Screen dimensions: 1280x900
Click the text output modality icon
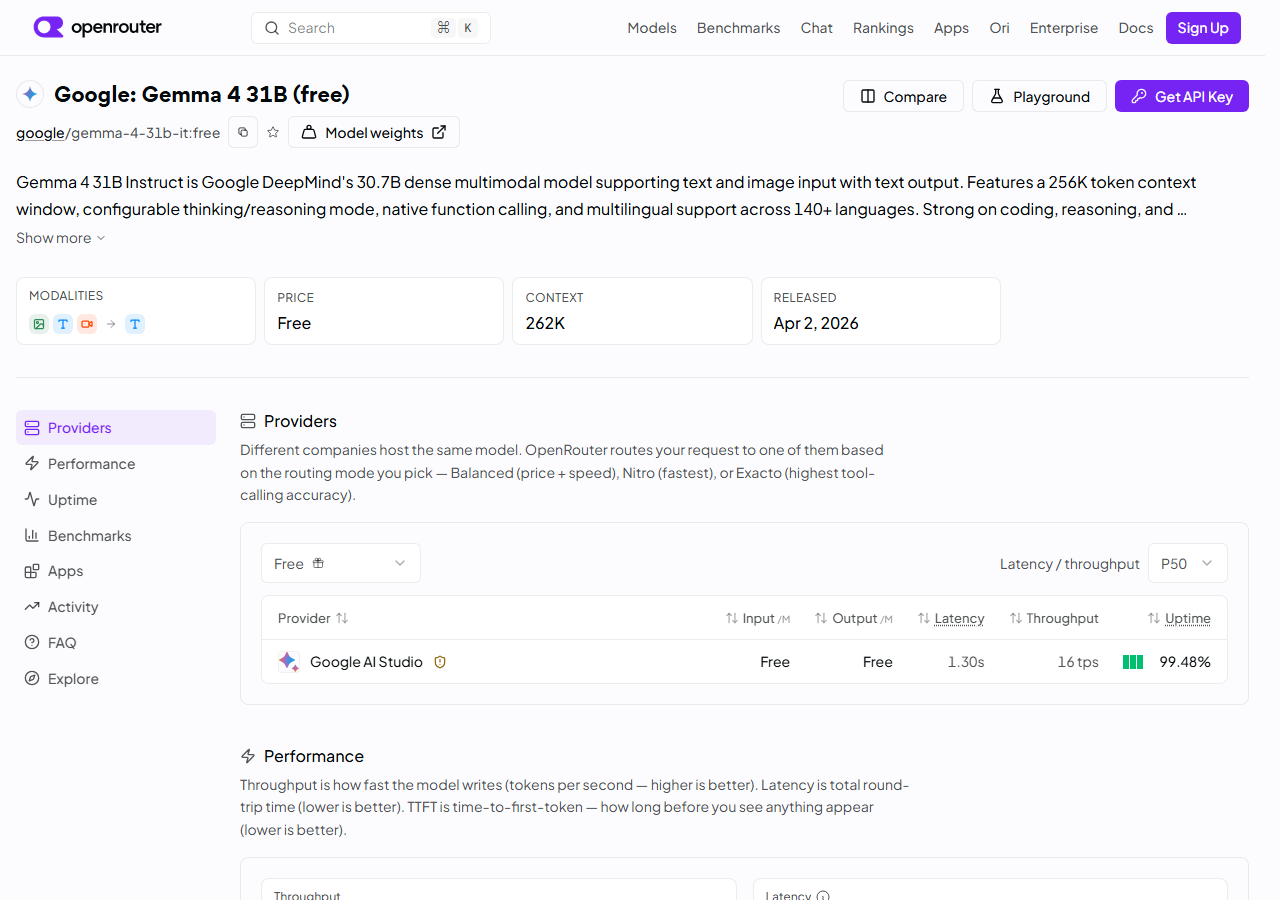click(x=135, y=324)
